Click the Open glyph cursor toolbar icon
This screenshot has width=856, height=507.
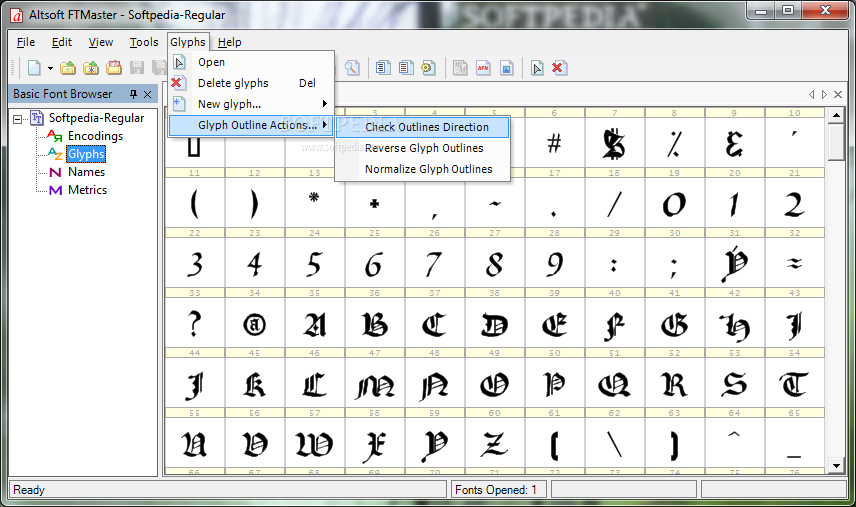[x=537, y=68]
